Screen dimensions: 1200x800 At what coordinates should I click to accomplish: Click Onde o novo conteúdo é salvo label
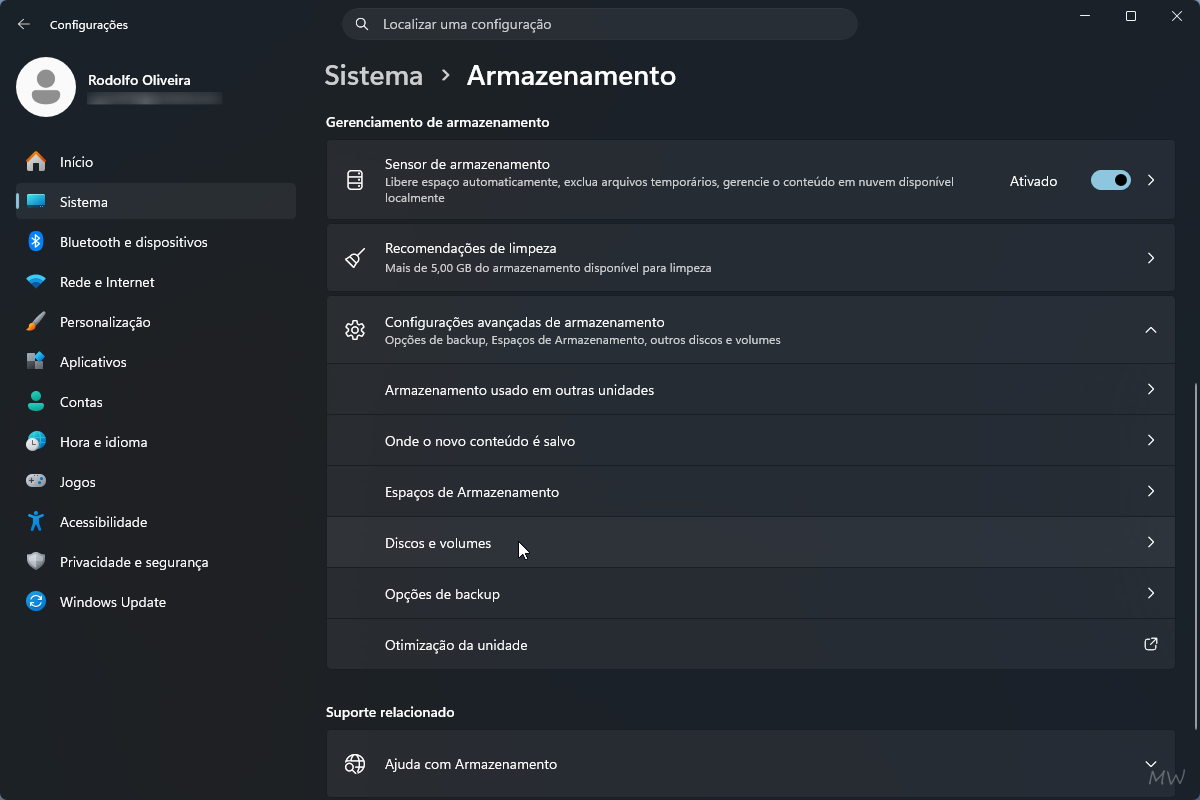pos(480,441)
